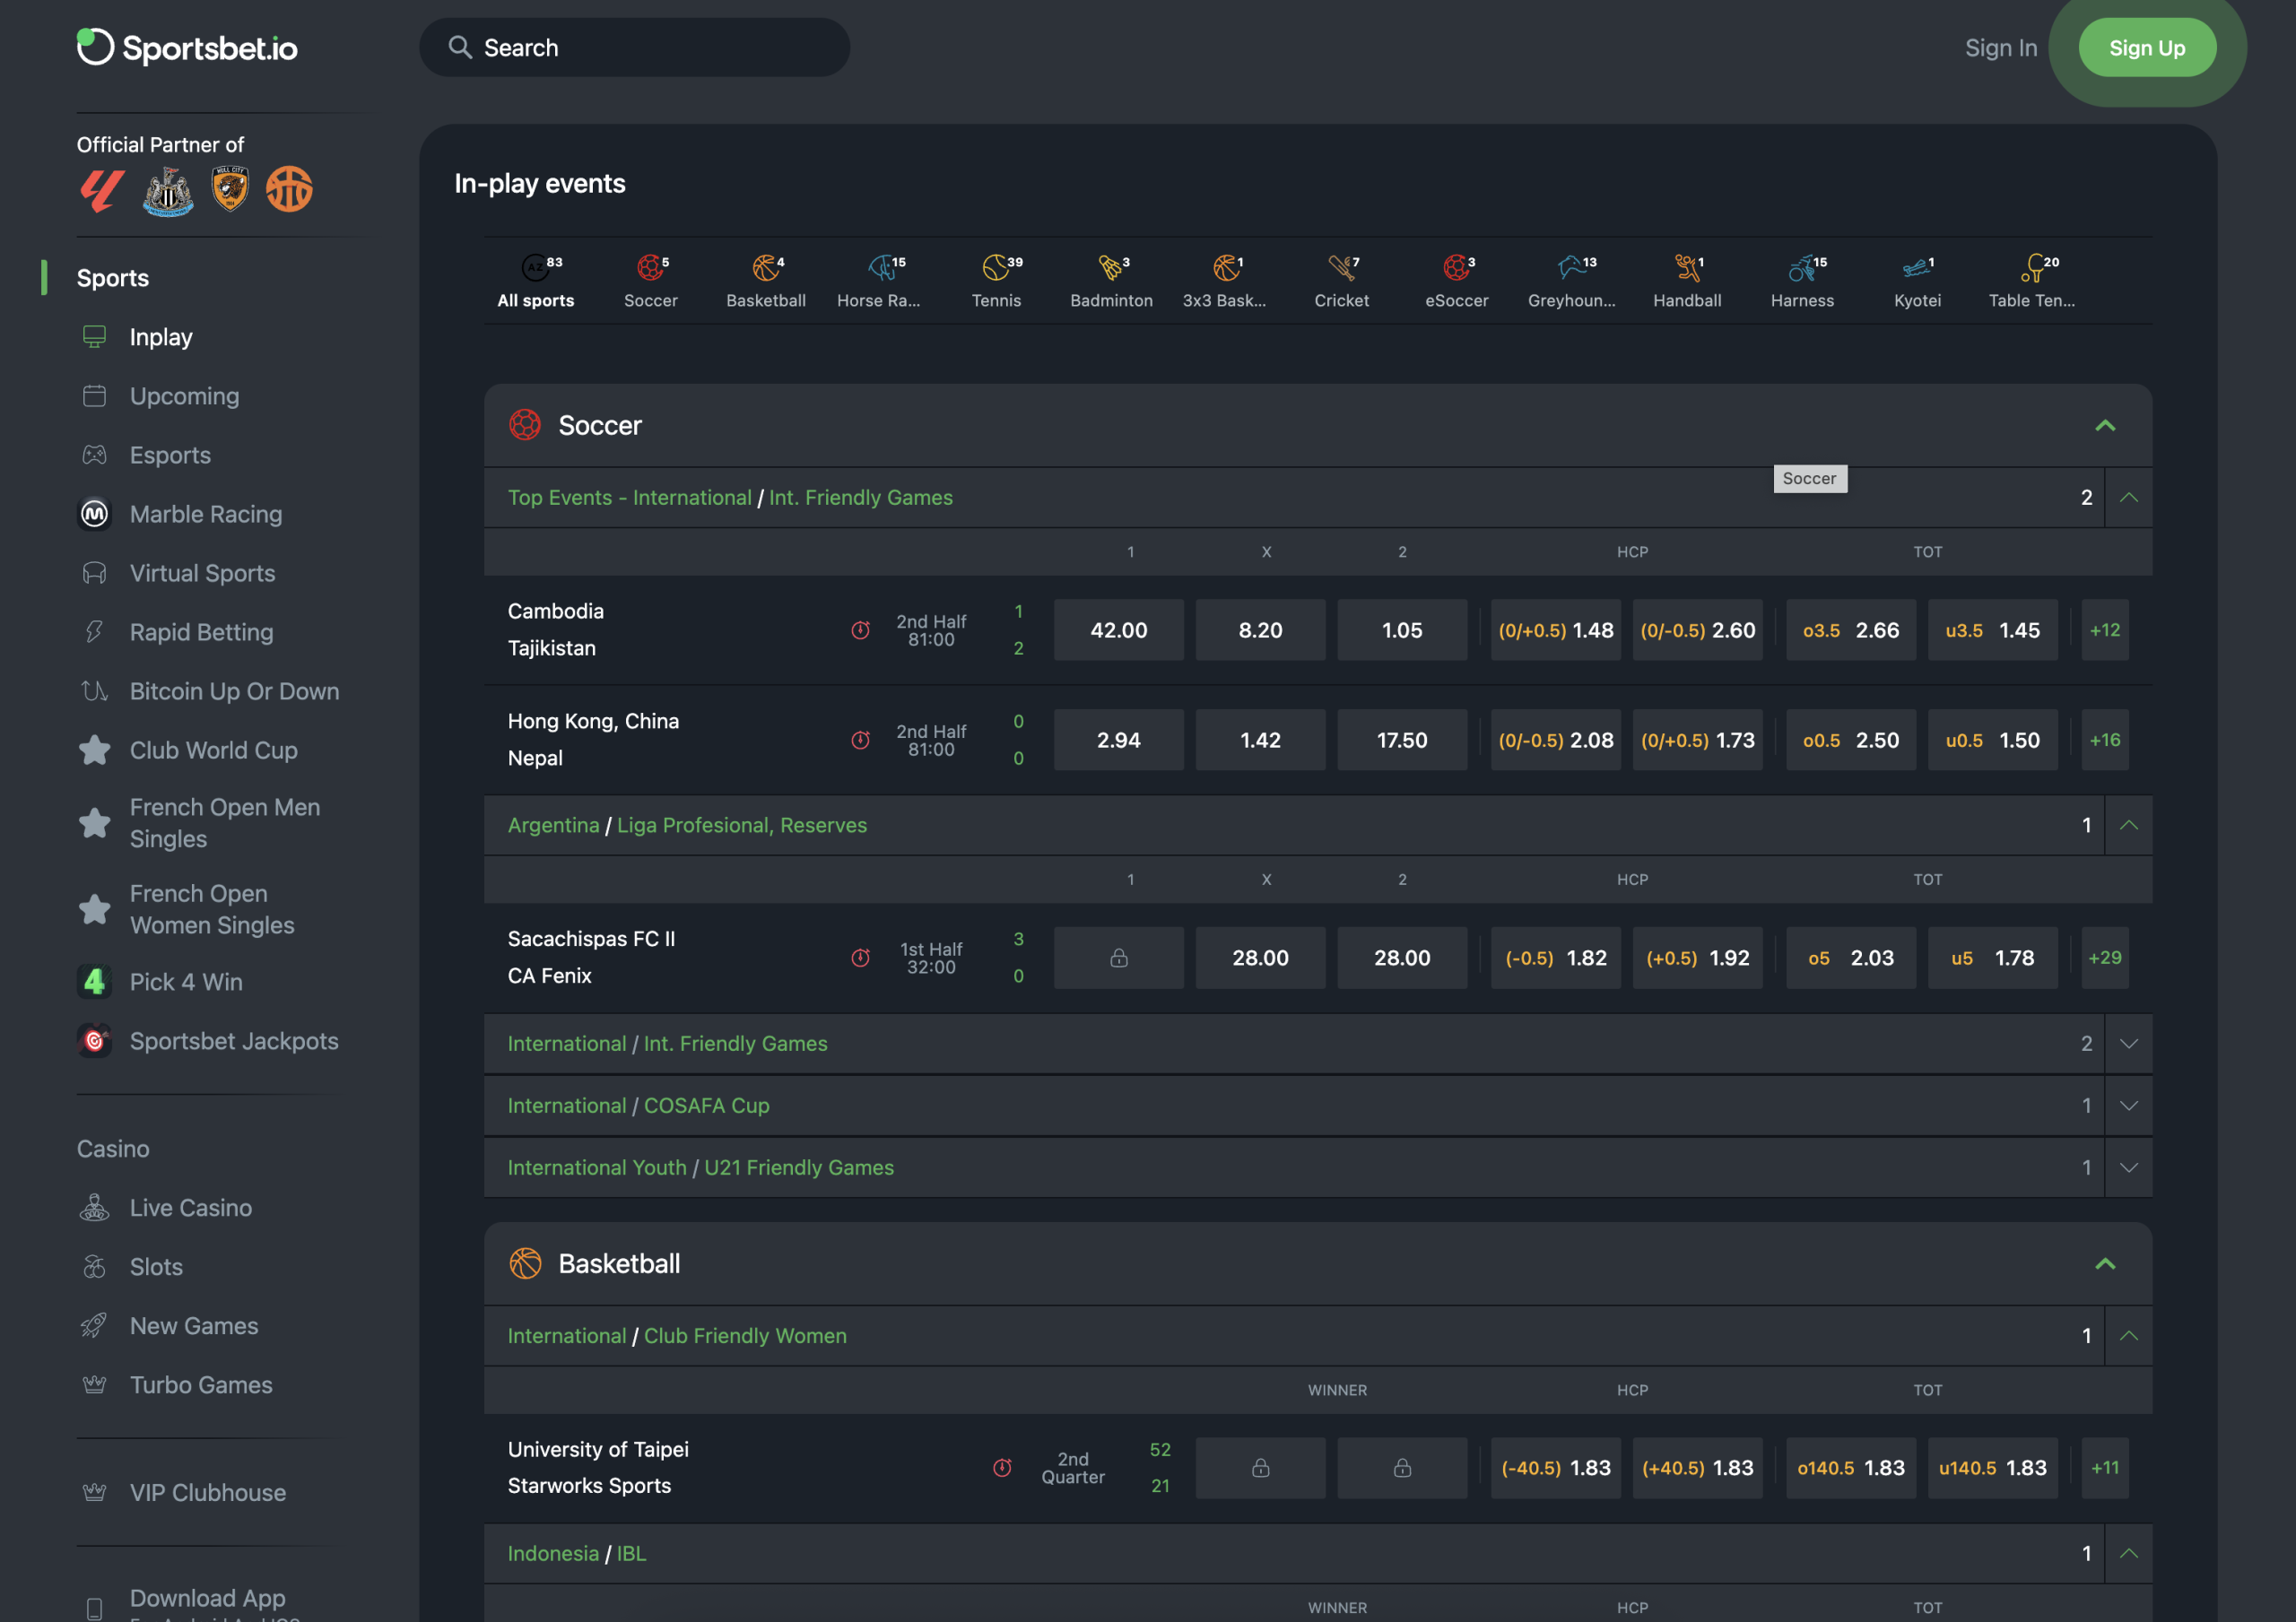Choose the Table Tennis sport icon
Viewport: 2296px width, 1622px height.
click(2031, 268)
